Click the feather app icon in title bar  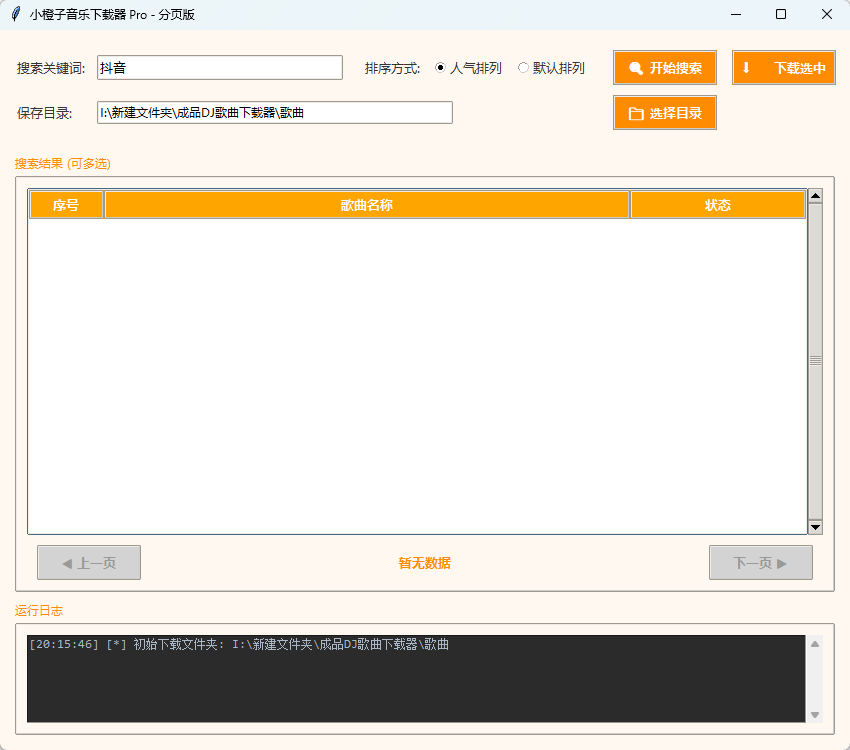[16, 14]
